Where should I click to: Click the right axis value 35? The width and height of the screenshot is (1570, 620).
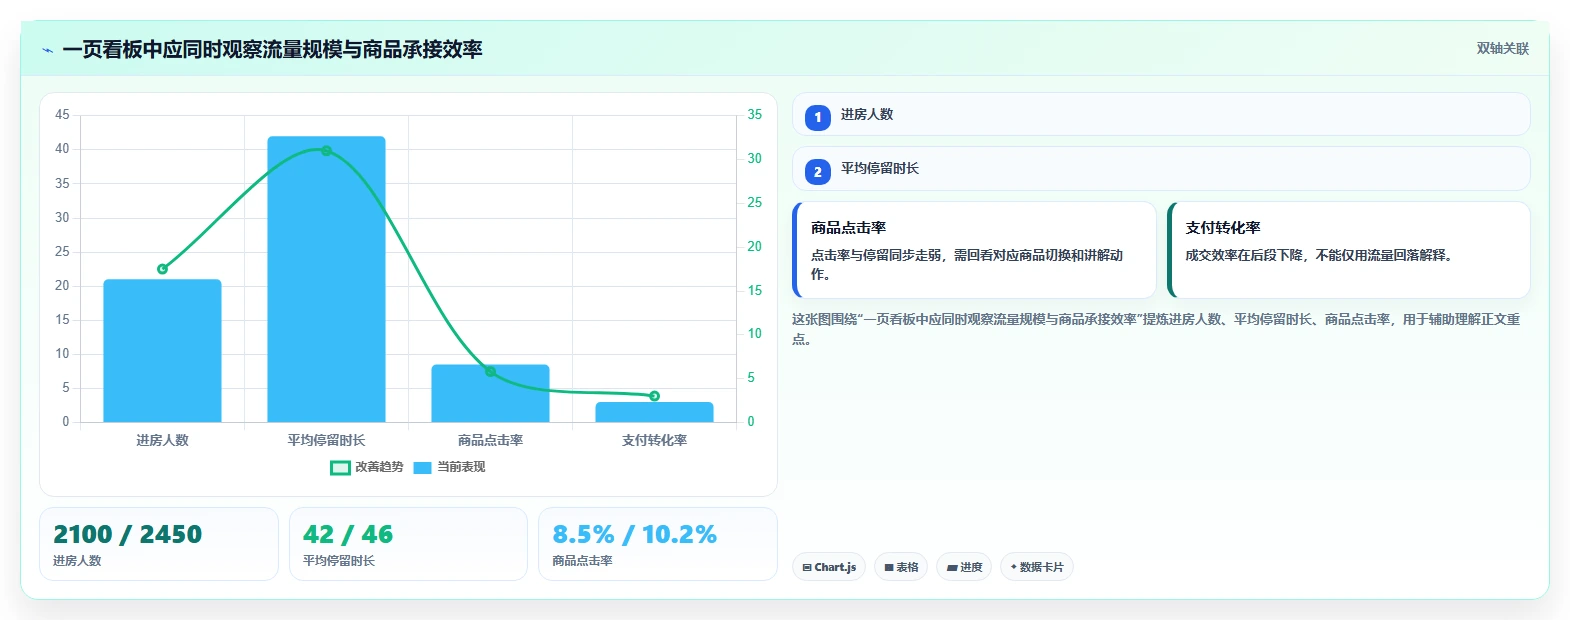tap(755, 115)
